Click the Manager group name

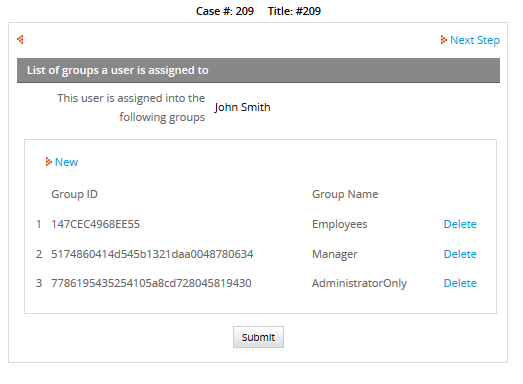coord(335,254)
